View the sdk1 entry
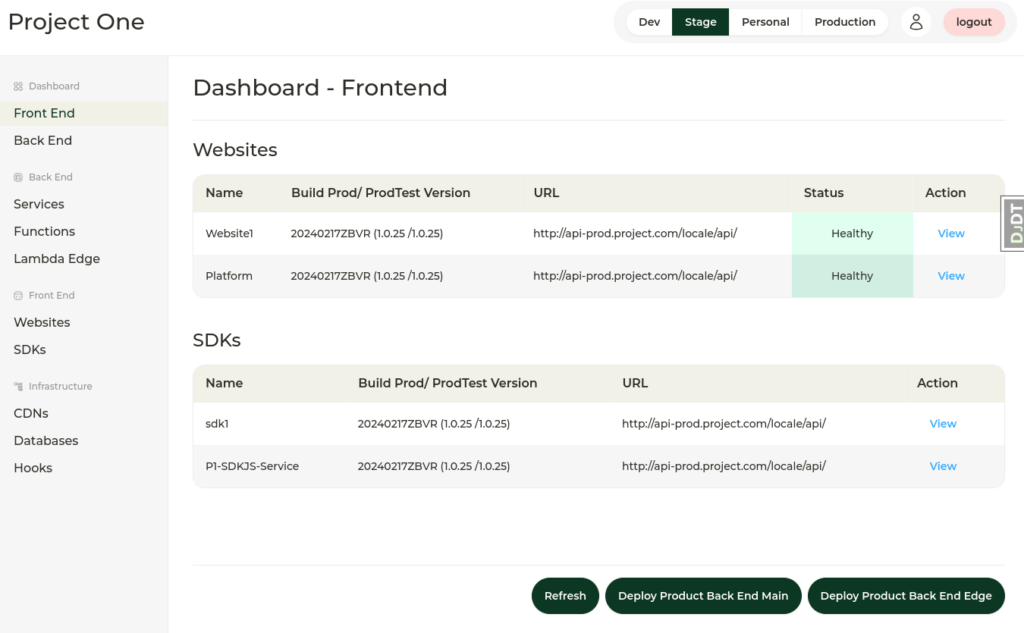Screen dimensions: 1024x633 click(x=943, y=424)
